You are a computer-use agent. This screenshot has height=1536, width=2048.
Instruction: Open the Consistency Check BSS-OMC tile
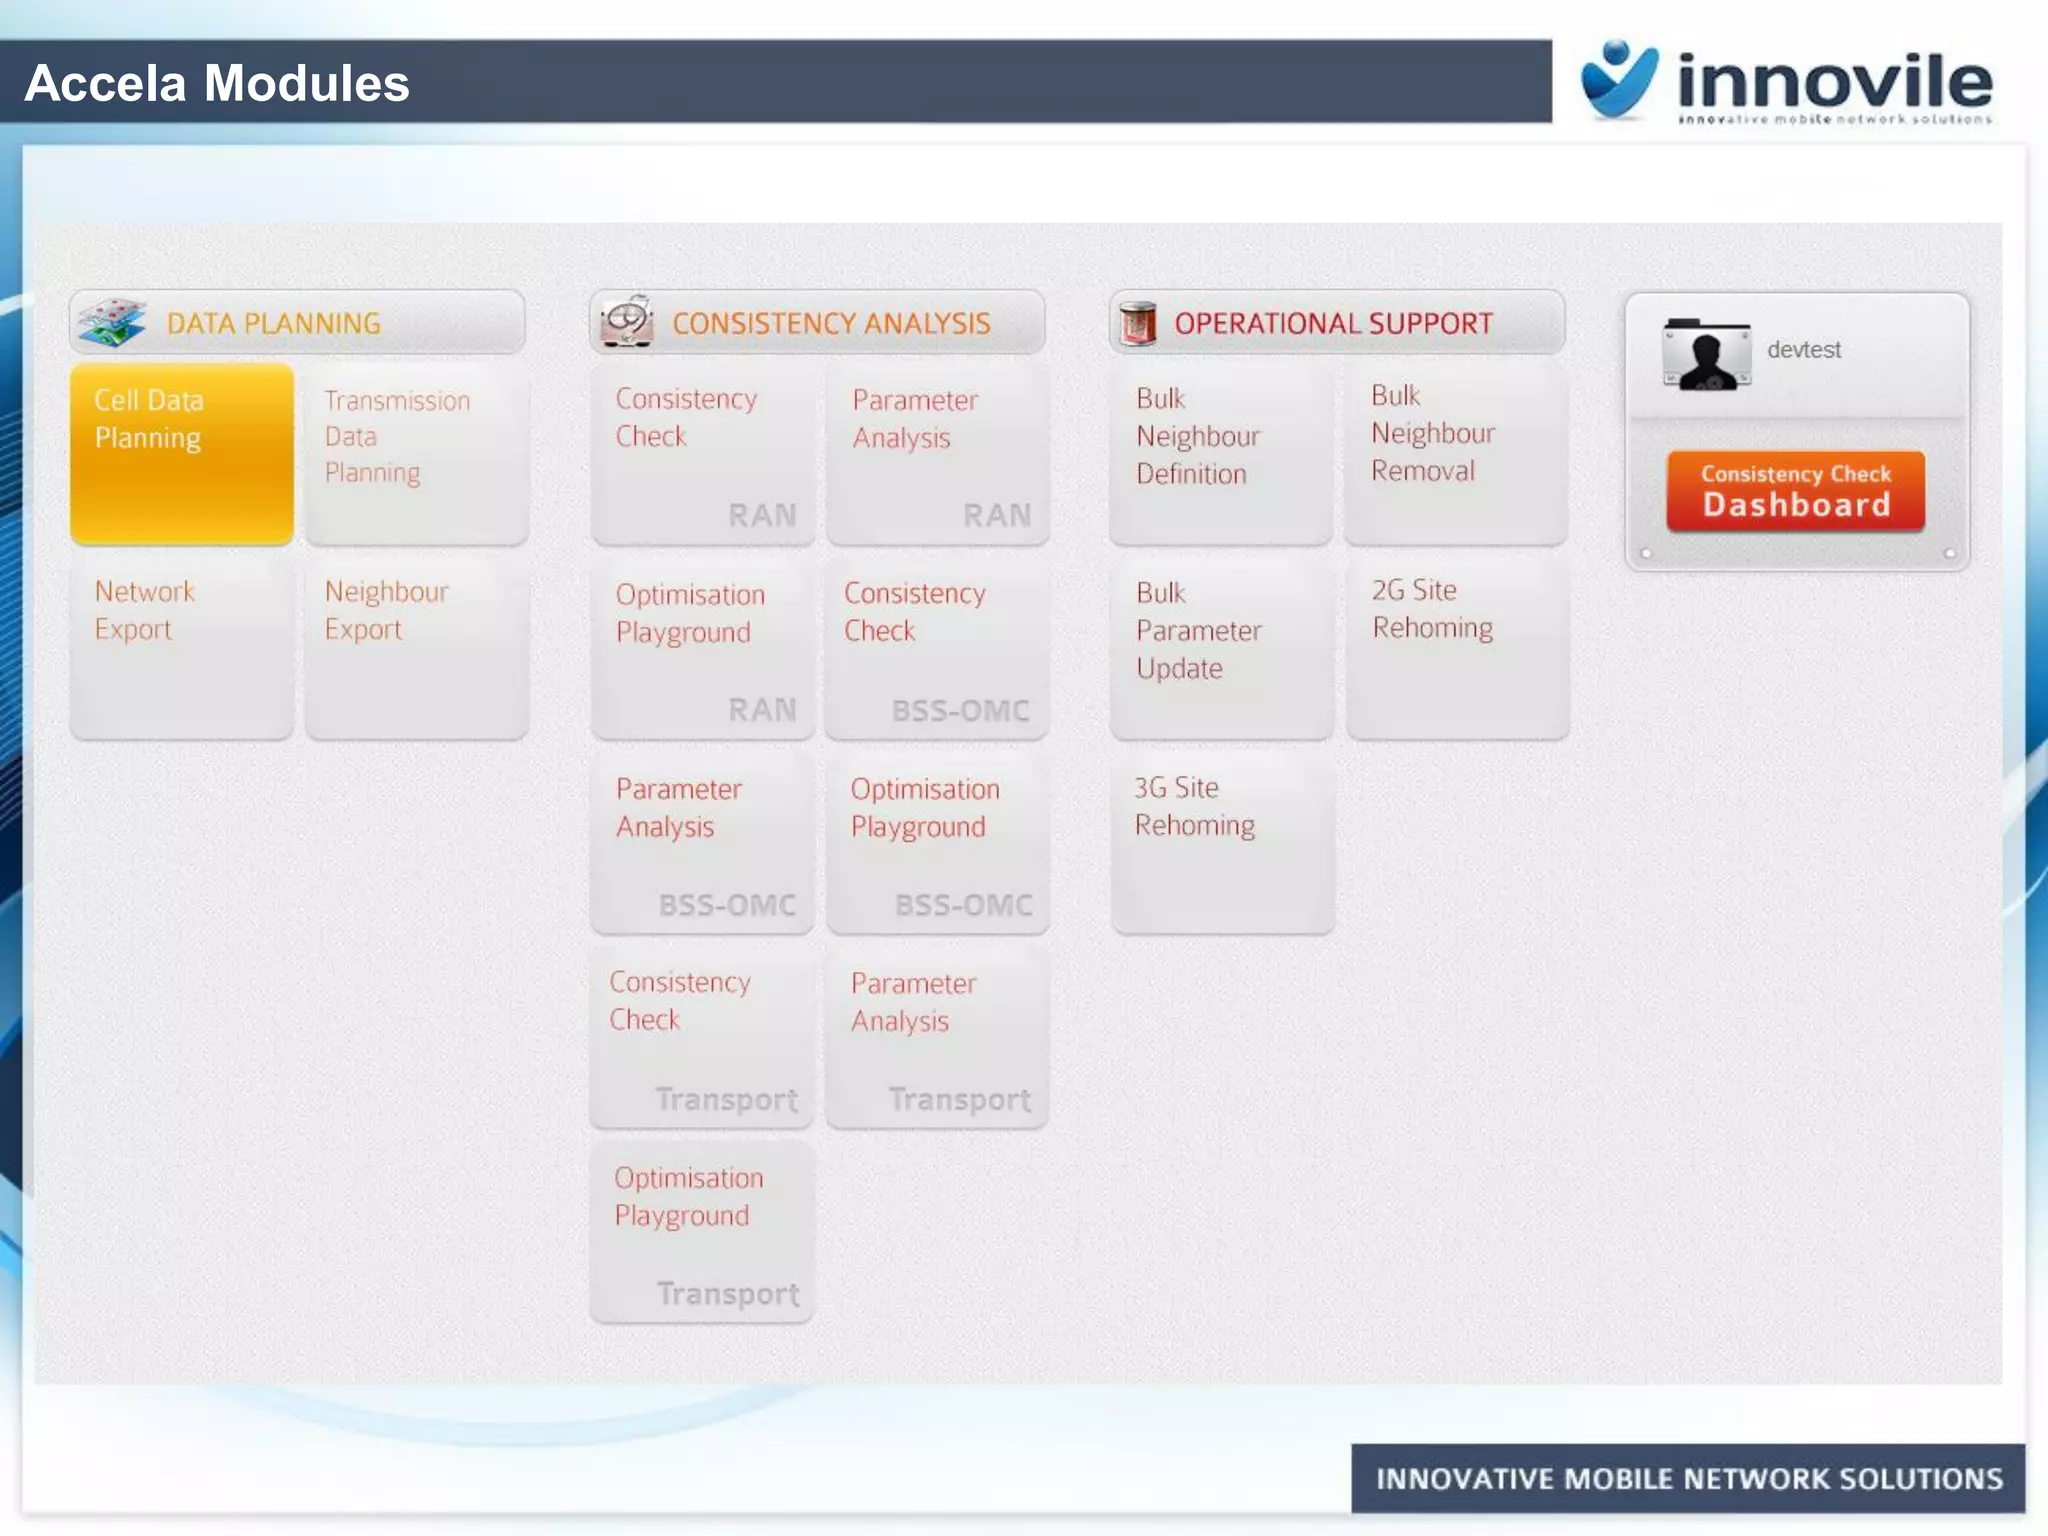(x=938, y=647)
